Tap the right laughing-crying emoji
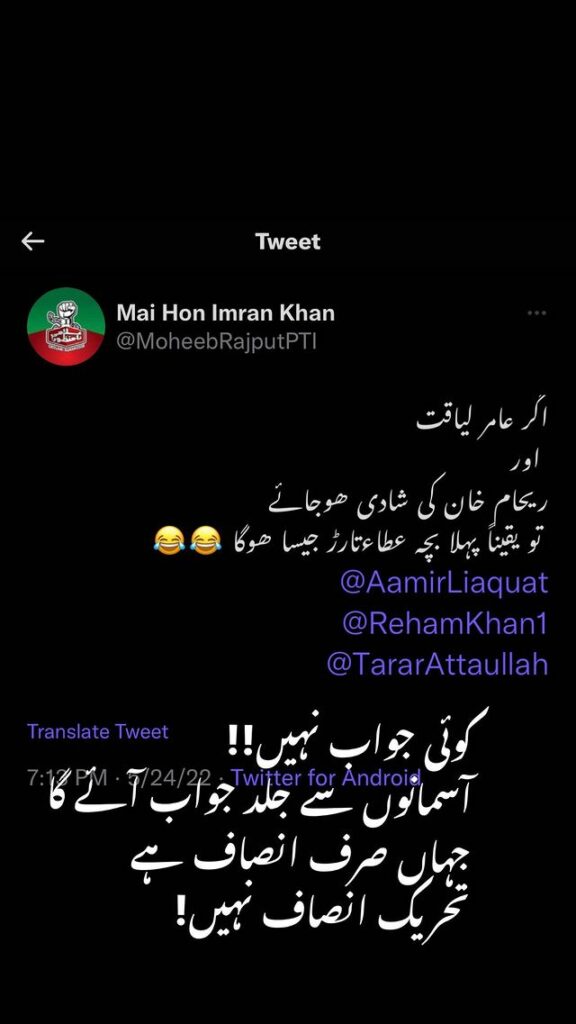The height and width of the screenshot is (1024, 576). [205, 541]
